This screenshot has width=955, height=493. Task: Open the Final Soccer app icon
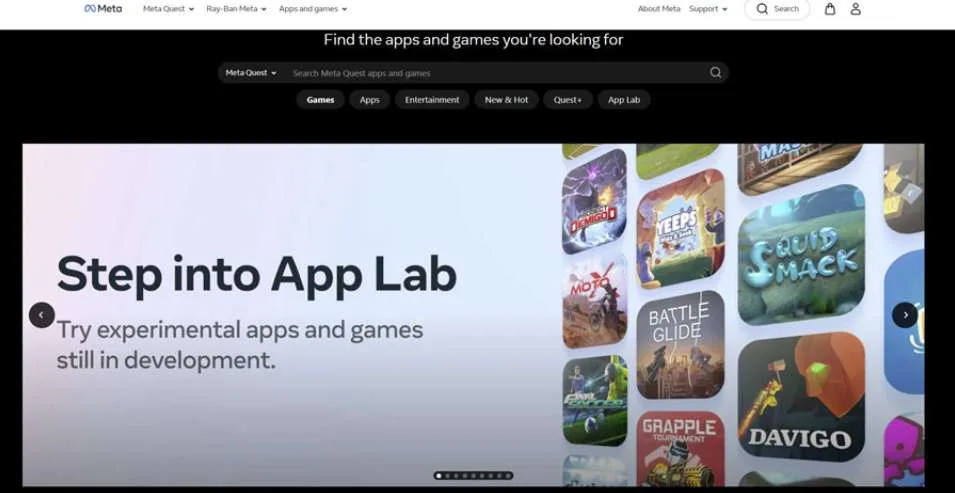tap(595, 400)
